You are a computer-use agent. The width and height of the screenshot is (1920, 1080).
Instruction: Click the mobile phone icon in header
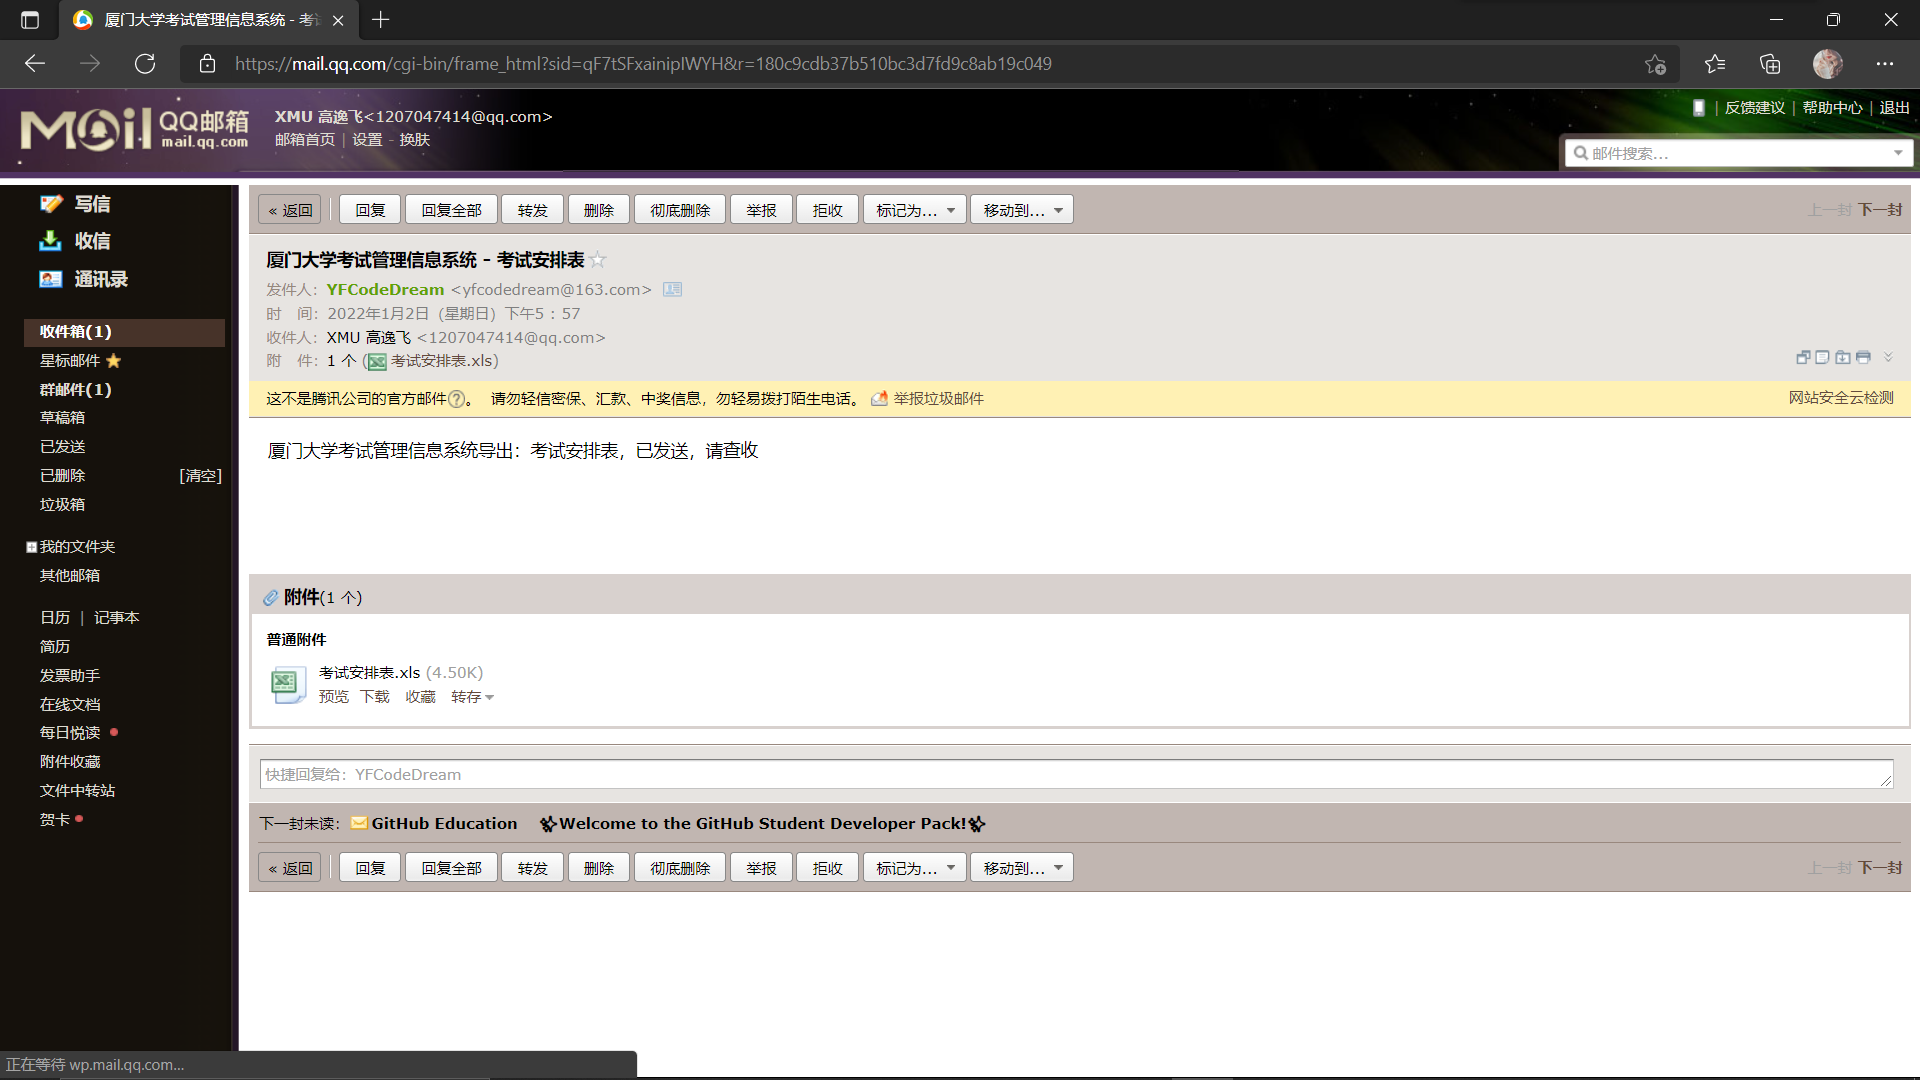[1698, 107]
